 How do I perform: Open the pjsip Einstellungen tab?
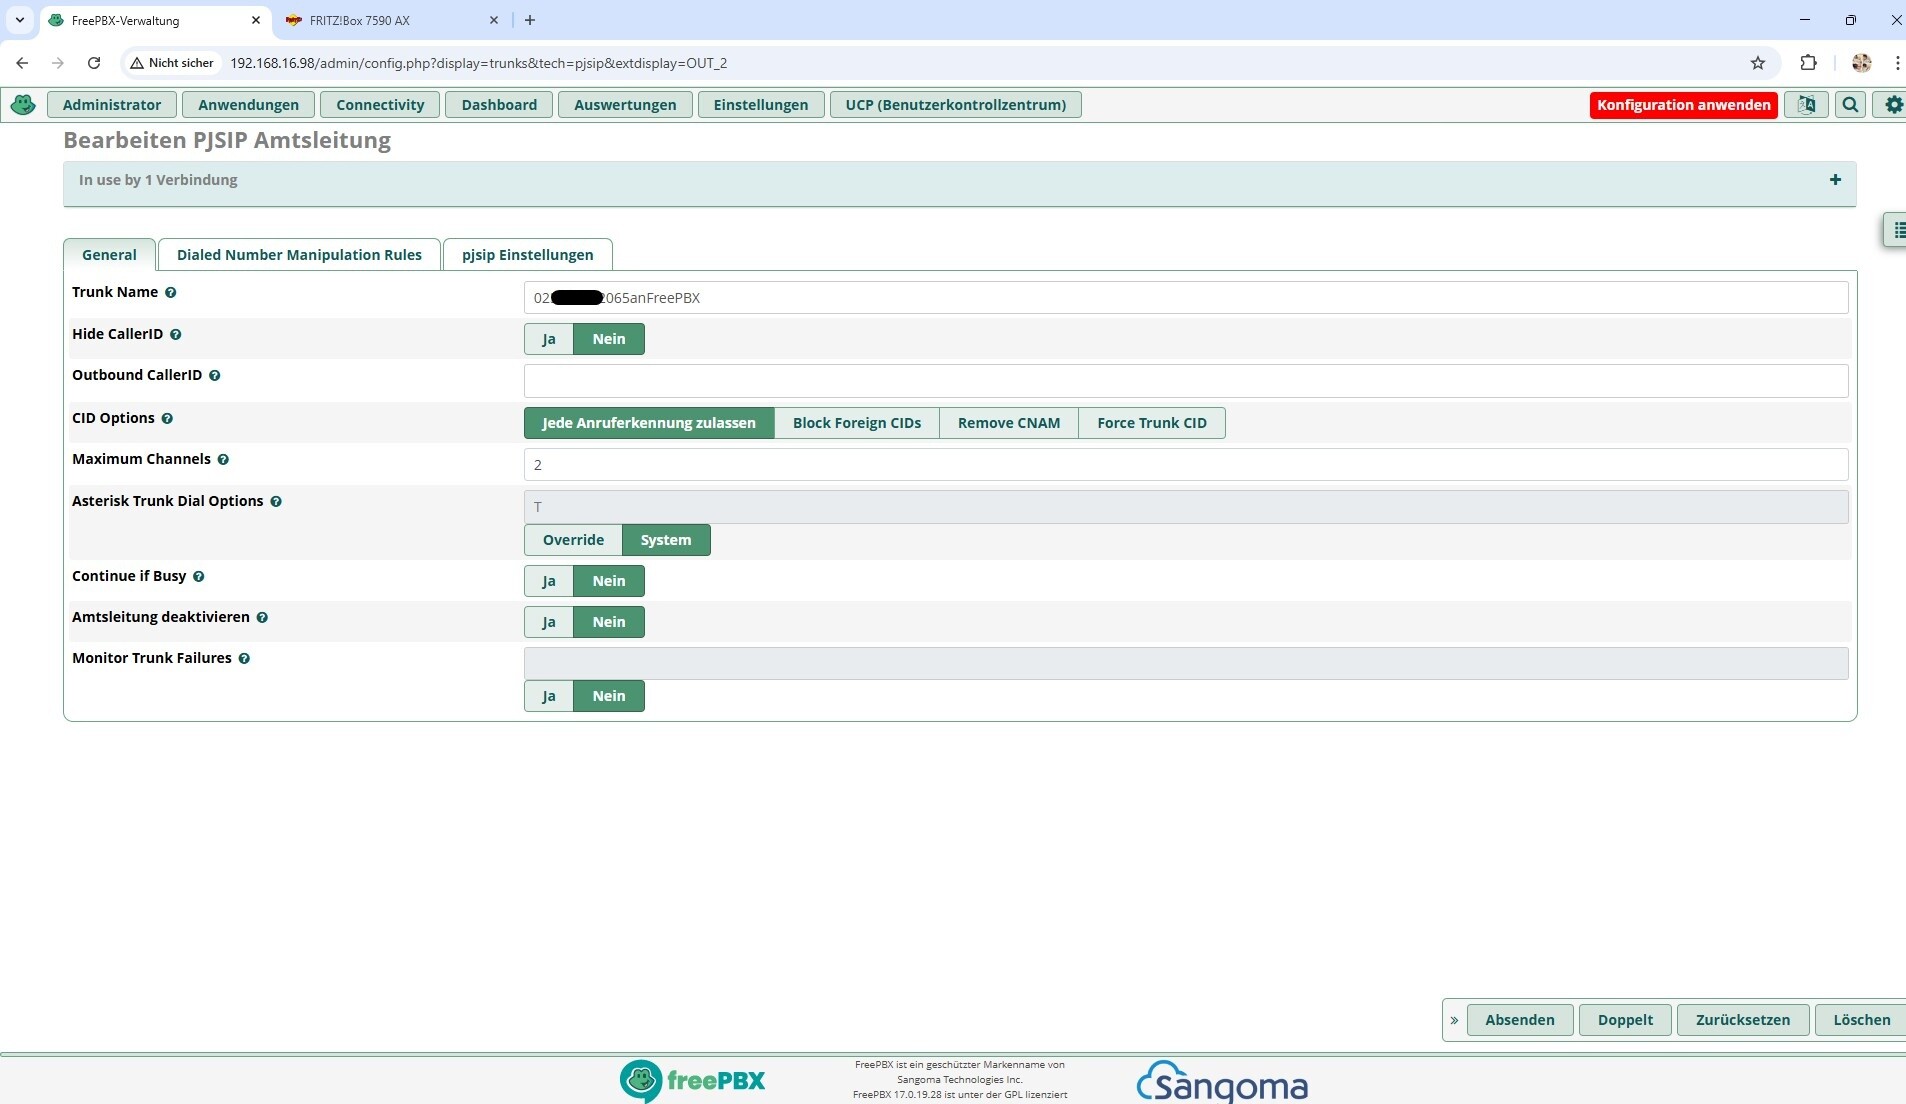pos(527,255)
